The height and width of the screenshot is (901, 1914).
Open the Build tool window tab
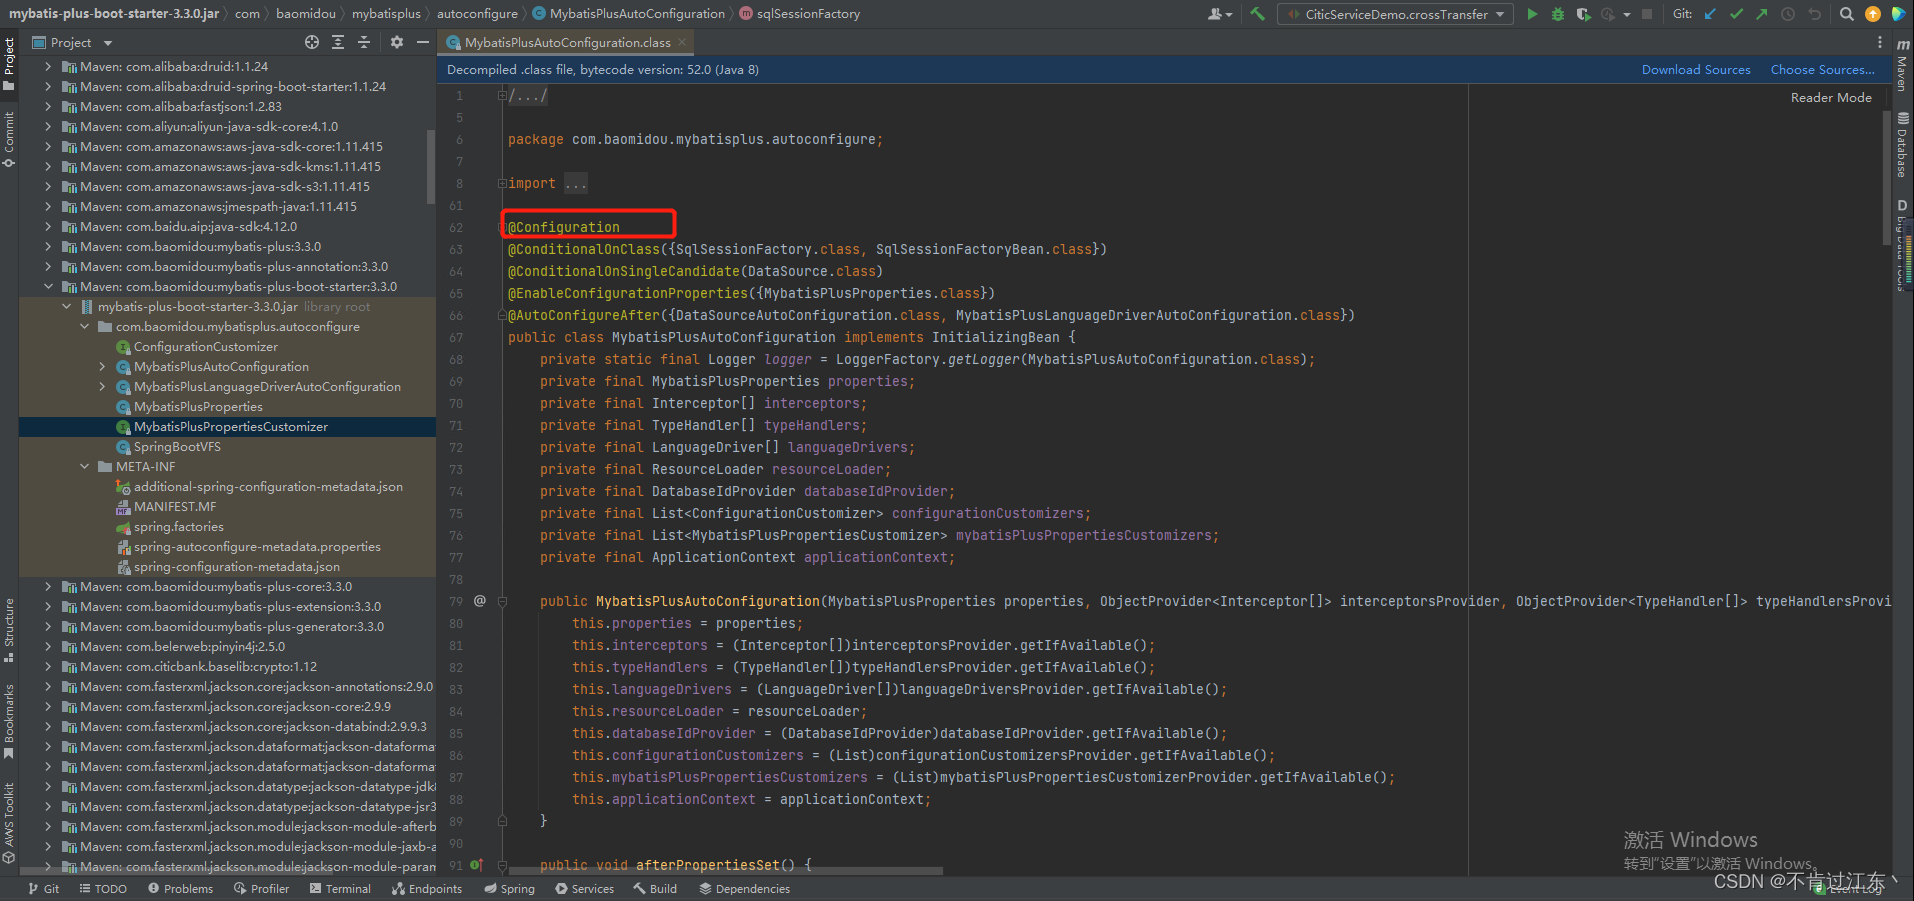pyautogui.click(x=655, y=888)
